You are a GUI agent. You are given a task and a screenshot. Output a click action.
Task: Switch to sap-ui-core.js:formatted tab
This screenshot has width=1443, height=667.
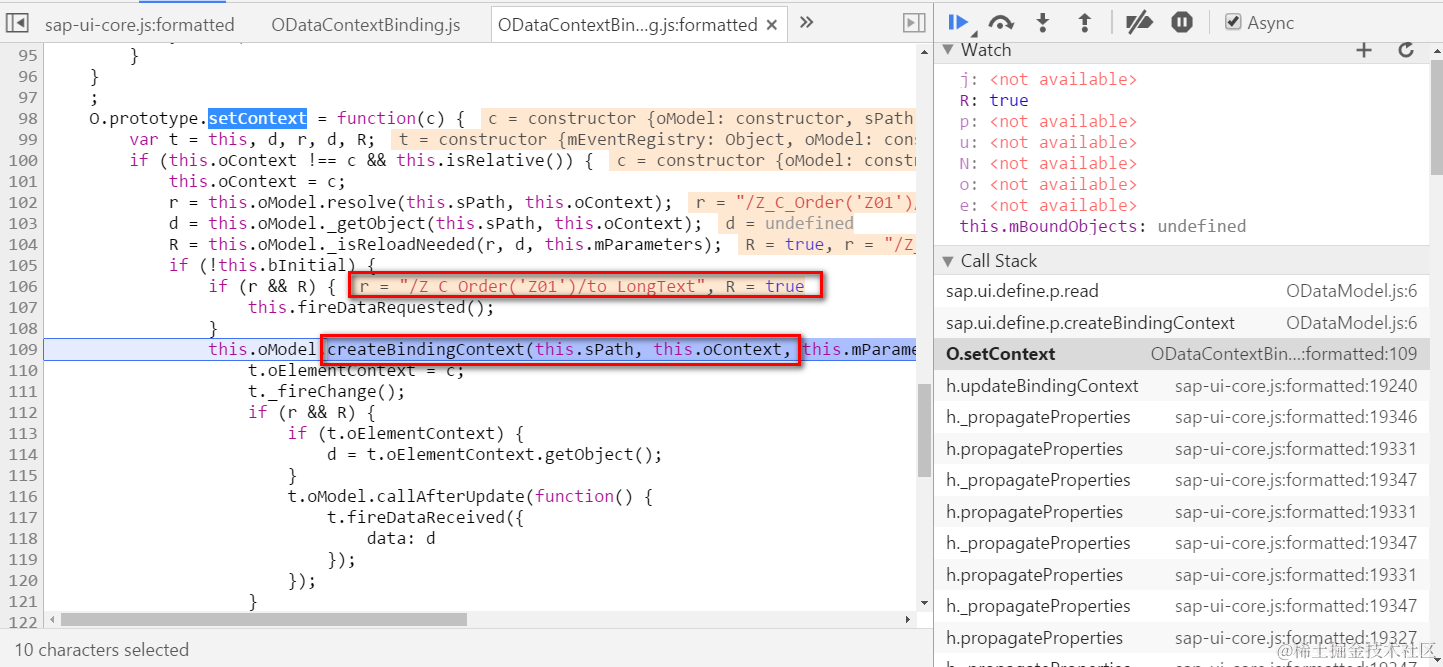click(139, 25)
